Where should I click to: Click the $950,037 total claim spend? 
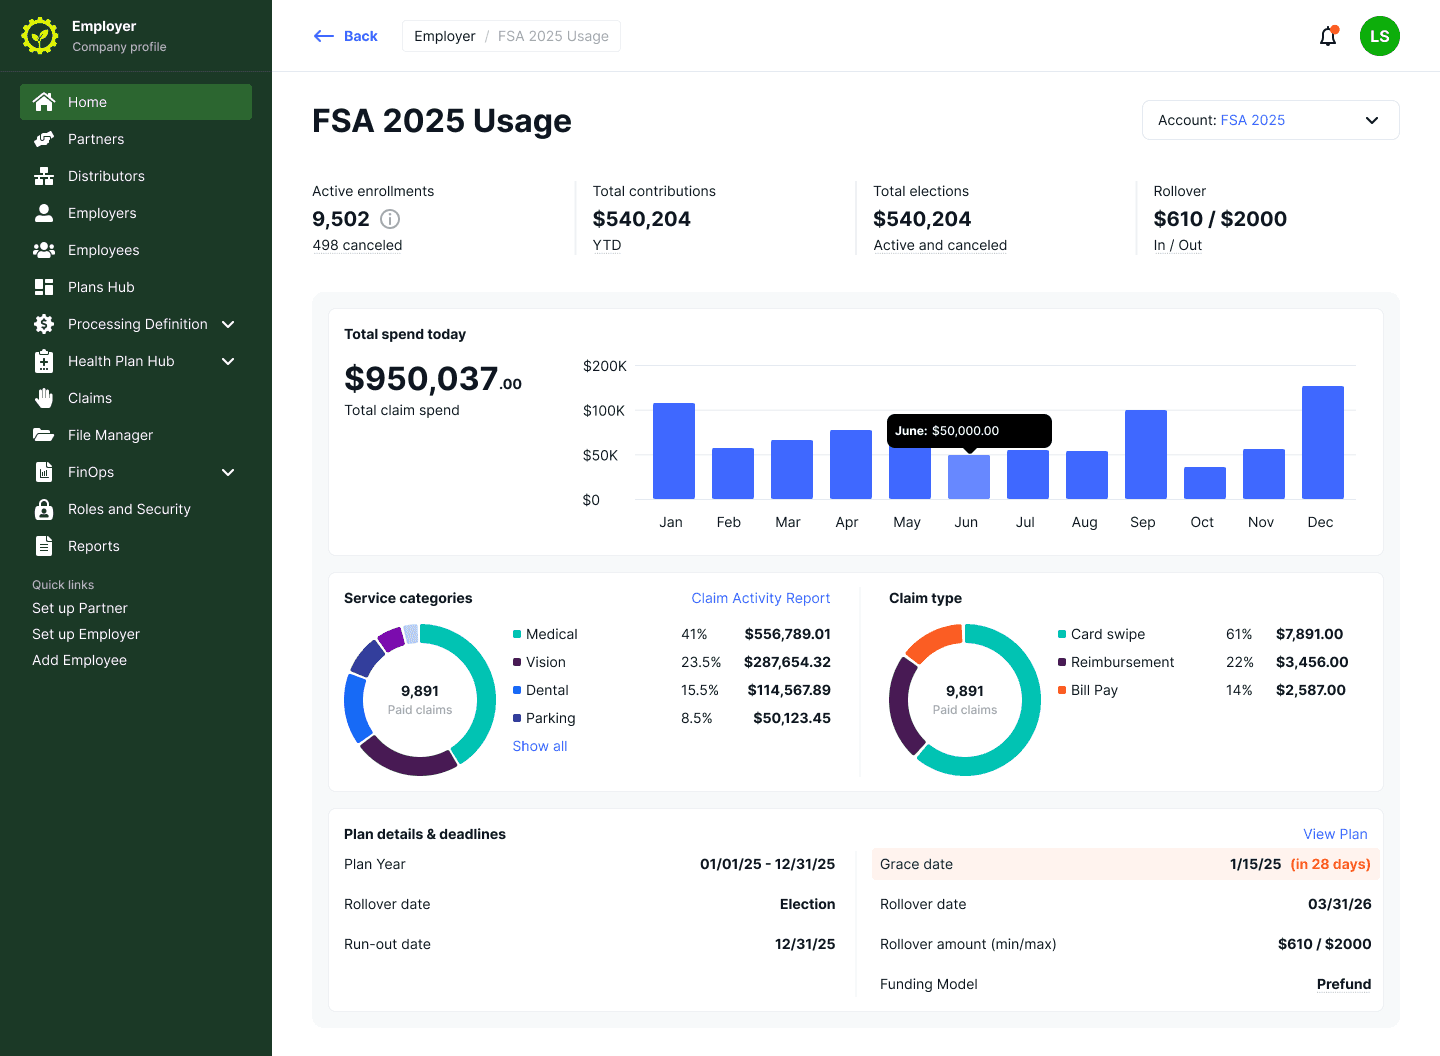(433, 378)
